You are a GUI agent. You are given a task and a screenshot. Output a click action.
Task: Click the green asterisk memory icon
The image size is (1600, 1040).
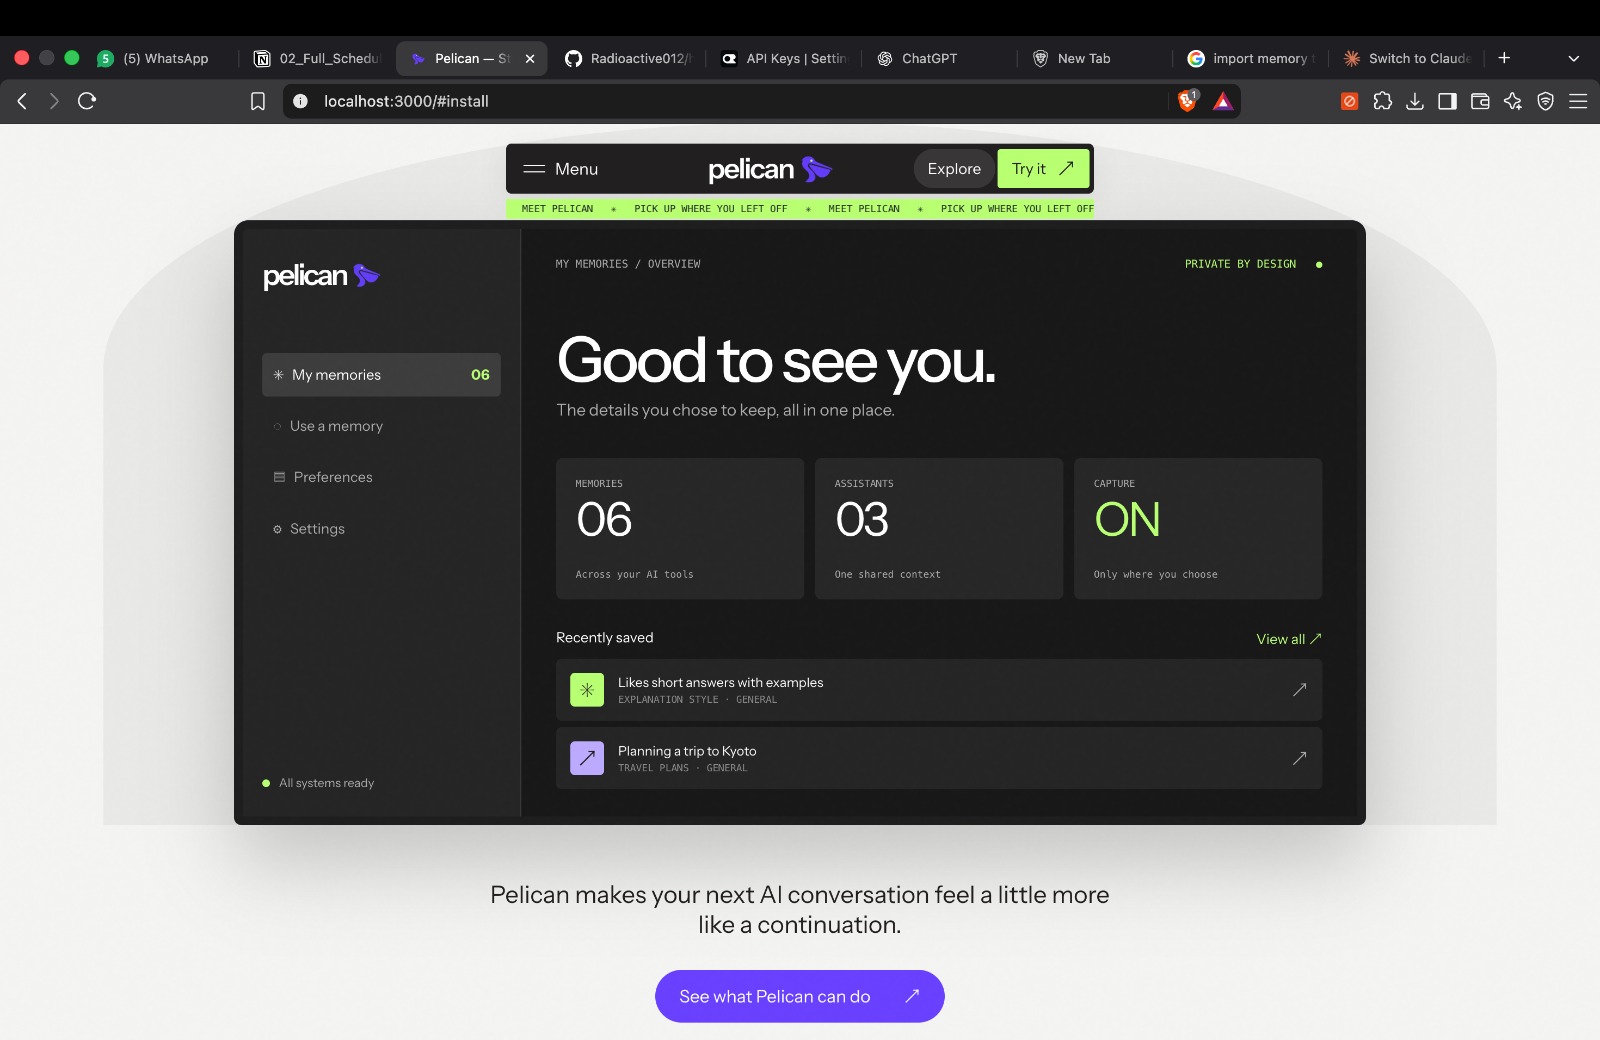pos(587,690)
